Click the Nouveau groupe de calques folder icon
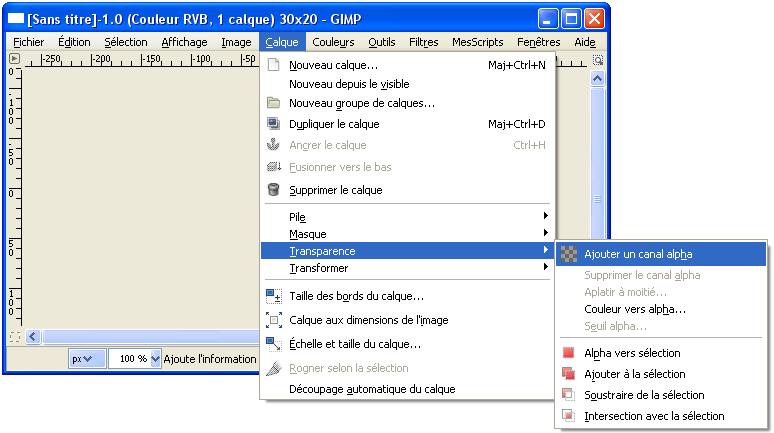Screen dimensions: 774x433 click(x=273, y=103)
